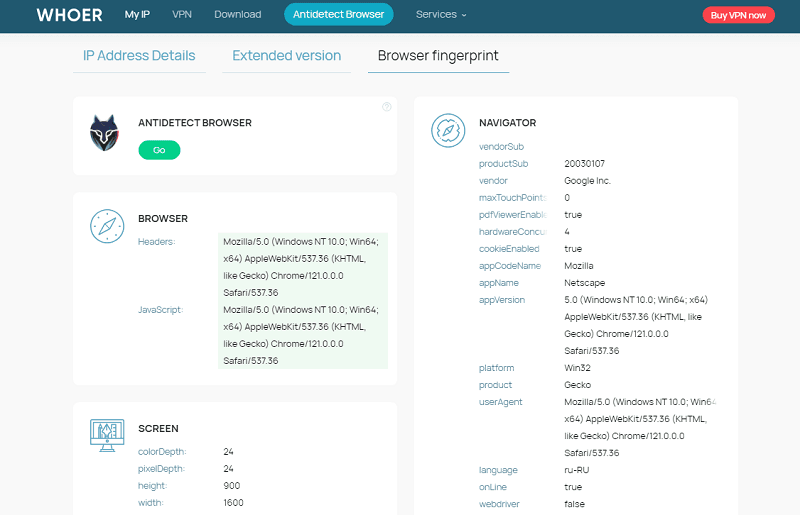Click the productSub value 20030107

click(x=585, y=164)
